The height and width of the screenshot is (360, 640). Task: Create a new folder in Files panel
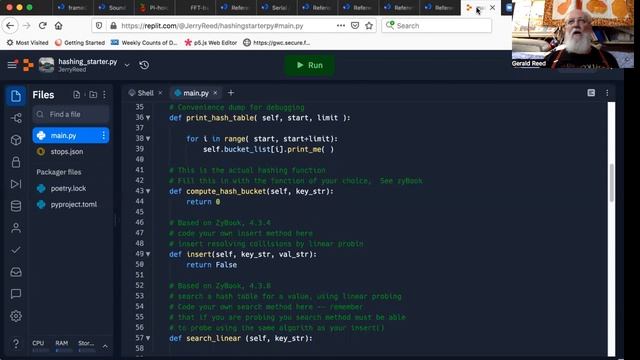coord(93,95)
